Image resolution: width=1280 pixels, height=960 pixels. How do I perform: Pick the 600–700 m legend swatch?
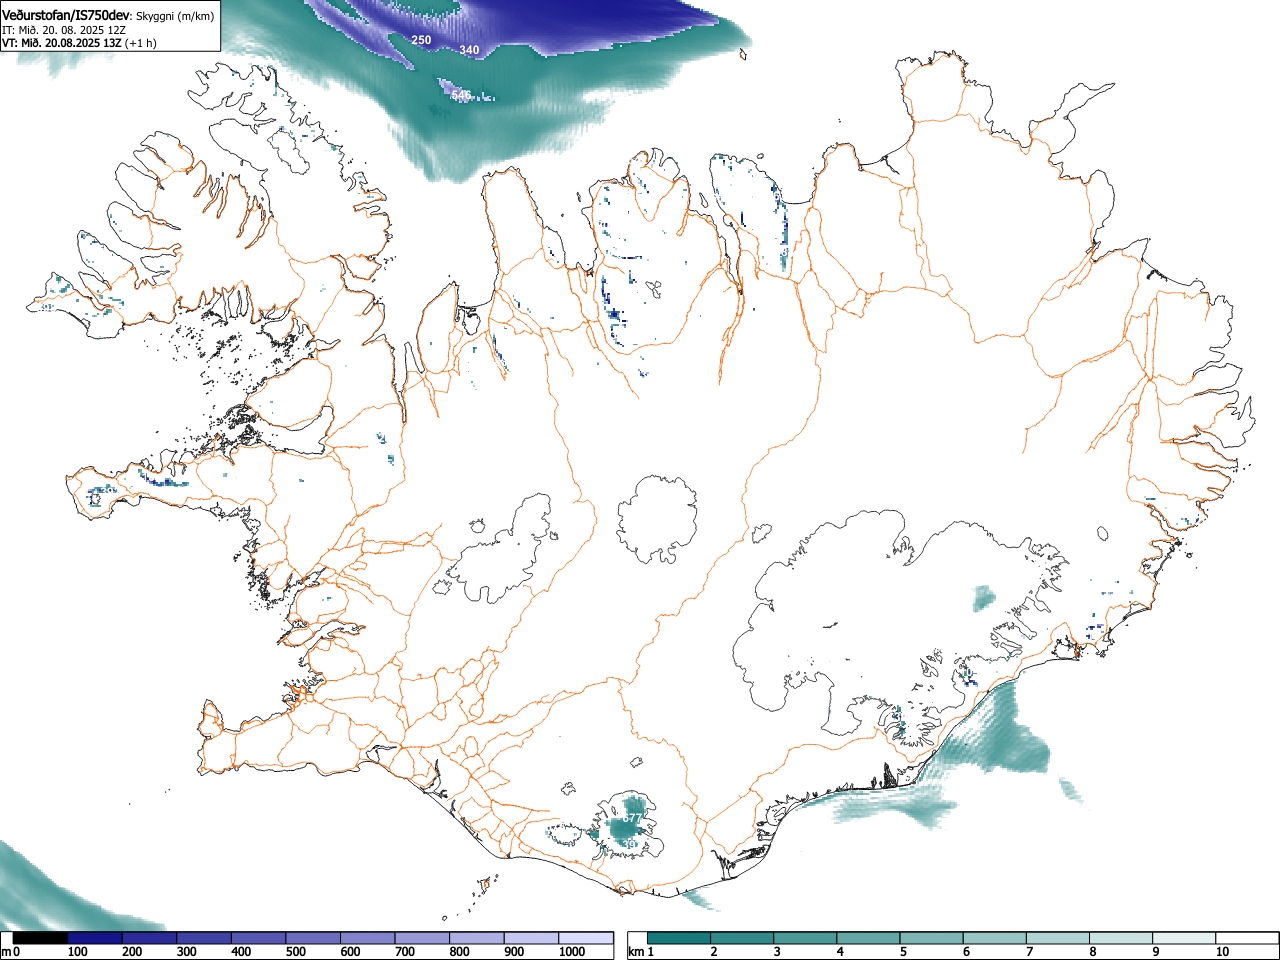(x=368, y=938)
